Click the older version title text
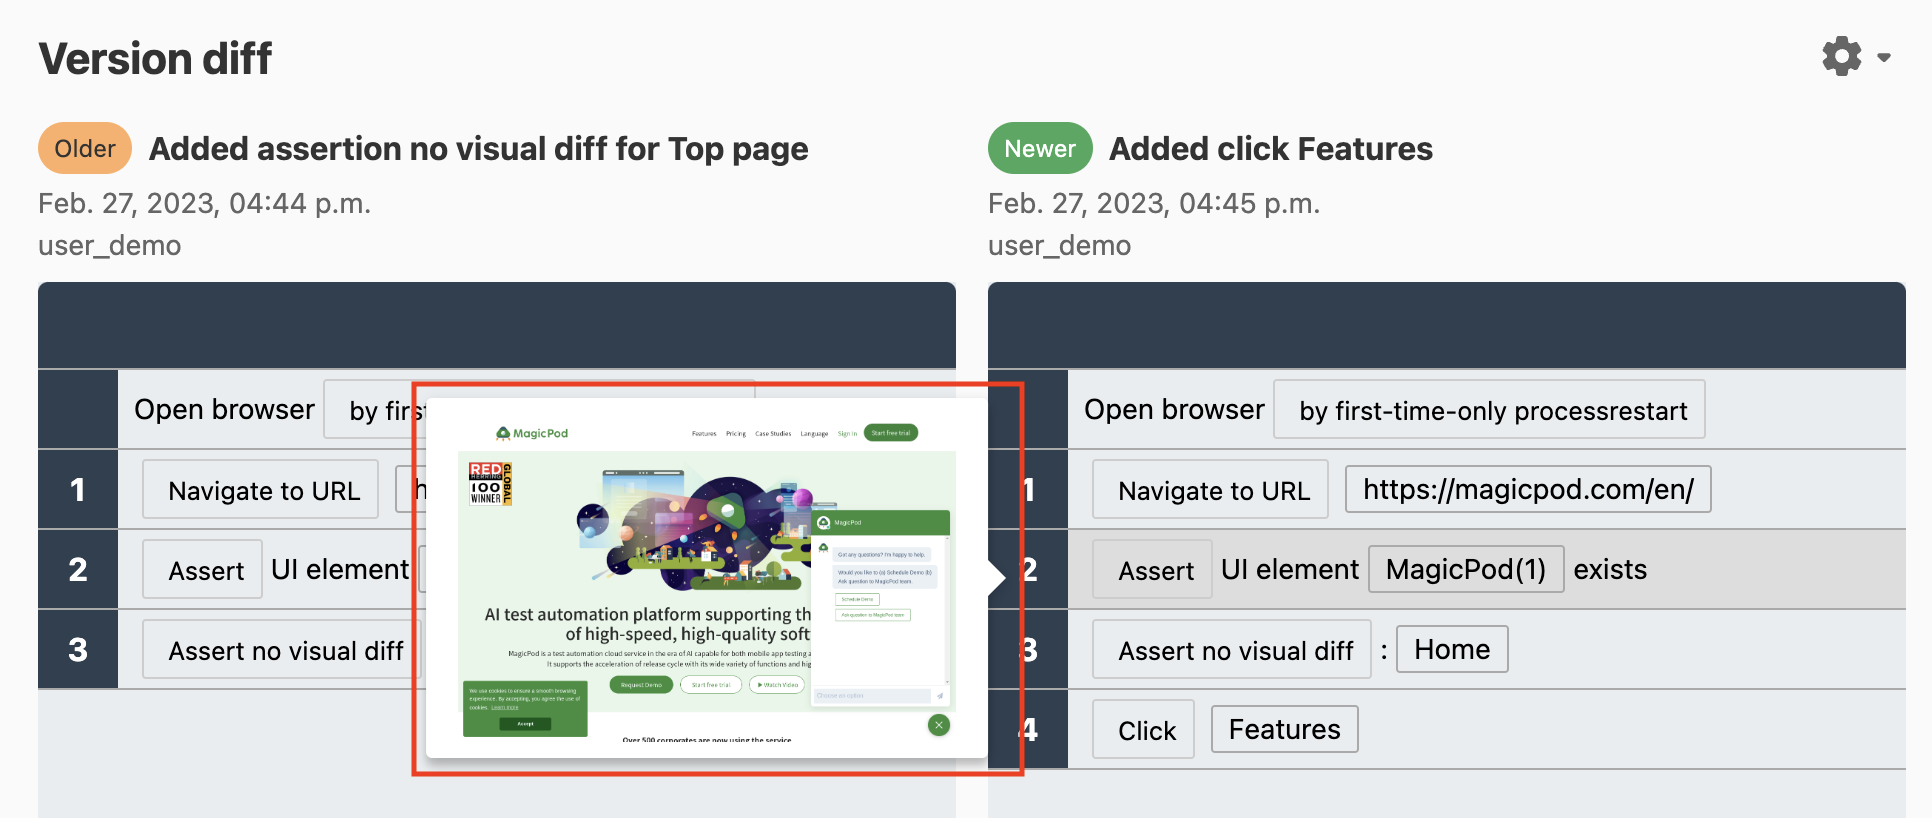The width and height of the screenshot is (1932, 818). tap(478, 148)
